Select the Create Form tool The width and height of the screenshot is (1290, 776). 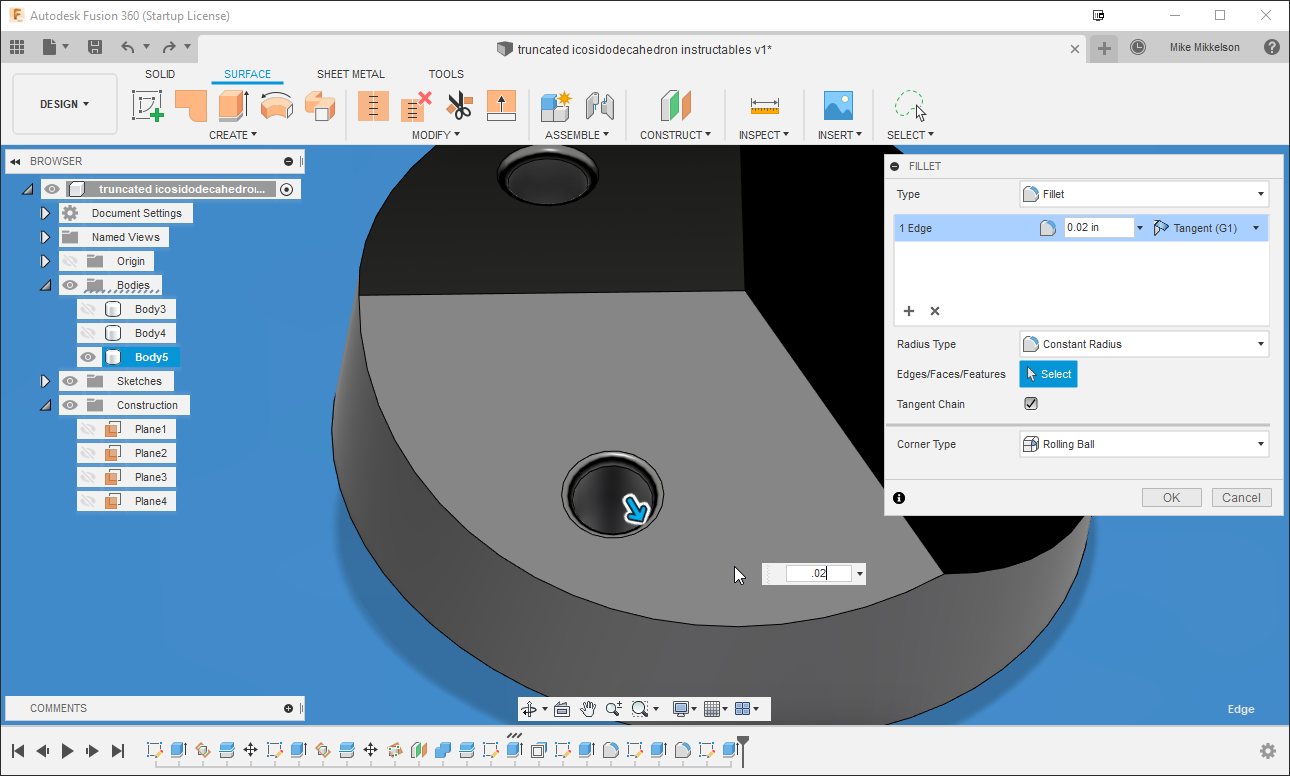[x=148, y=105]
